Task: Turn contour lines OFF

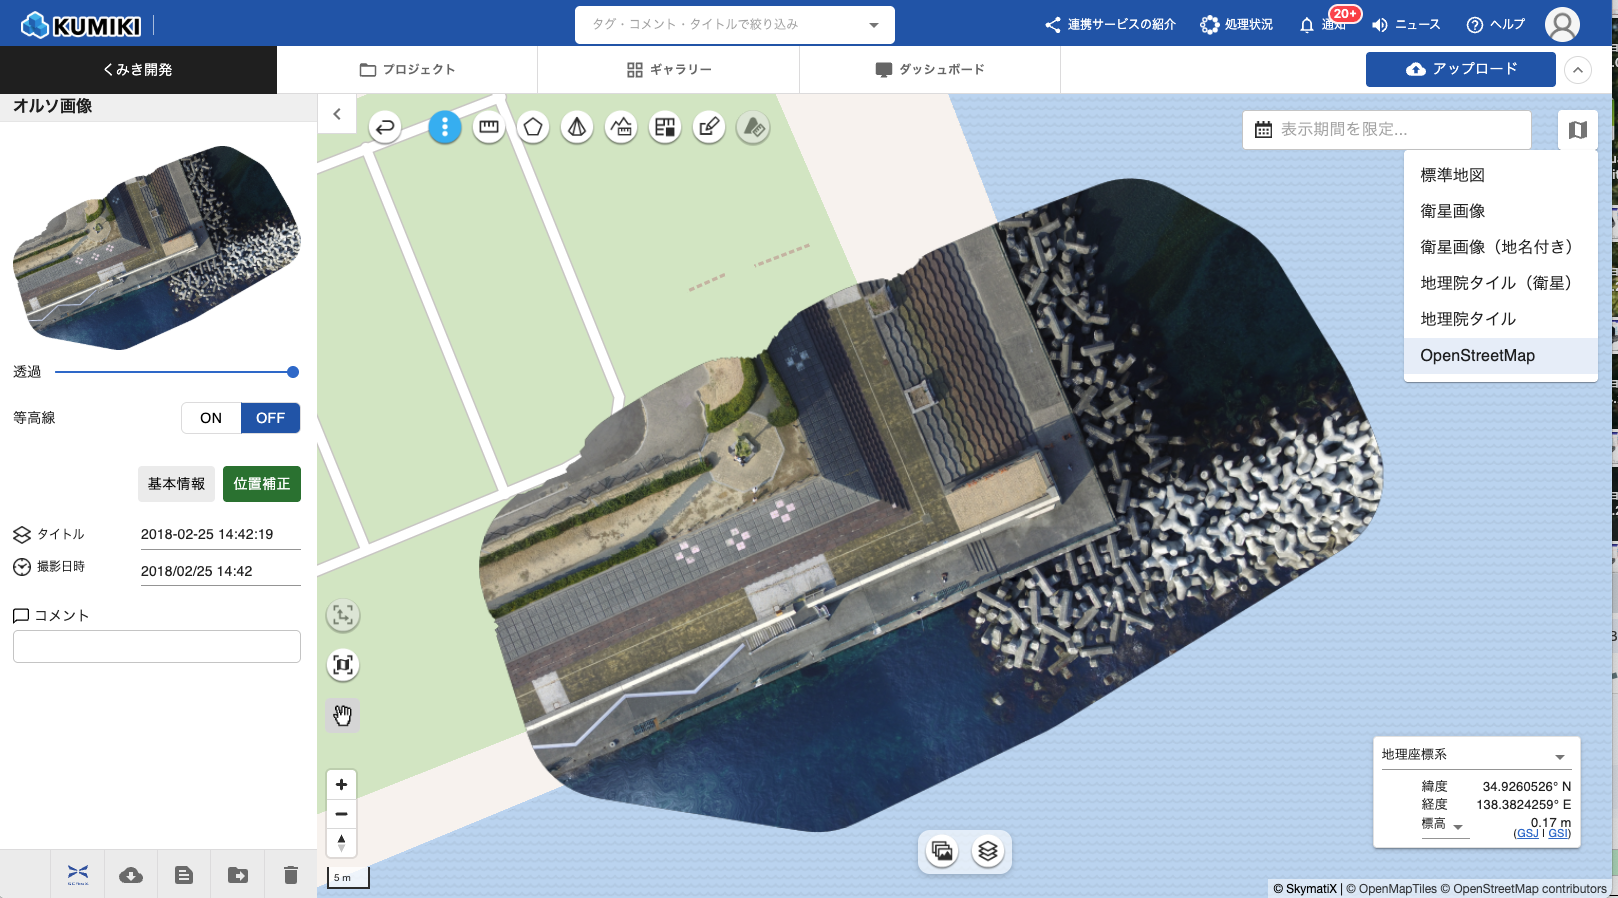Action: (x=270, y=418)
